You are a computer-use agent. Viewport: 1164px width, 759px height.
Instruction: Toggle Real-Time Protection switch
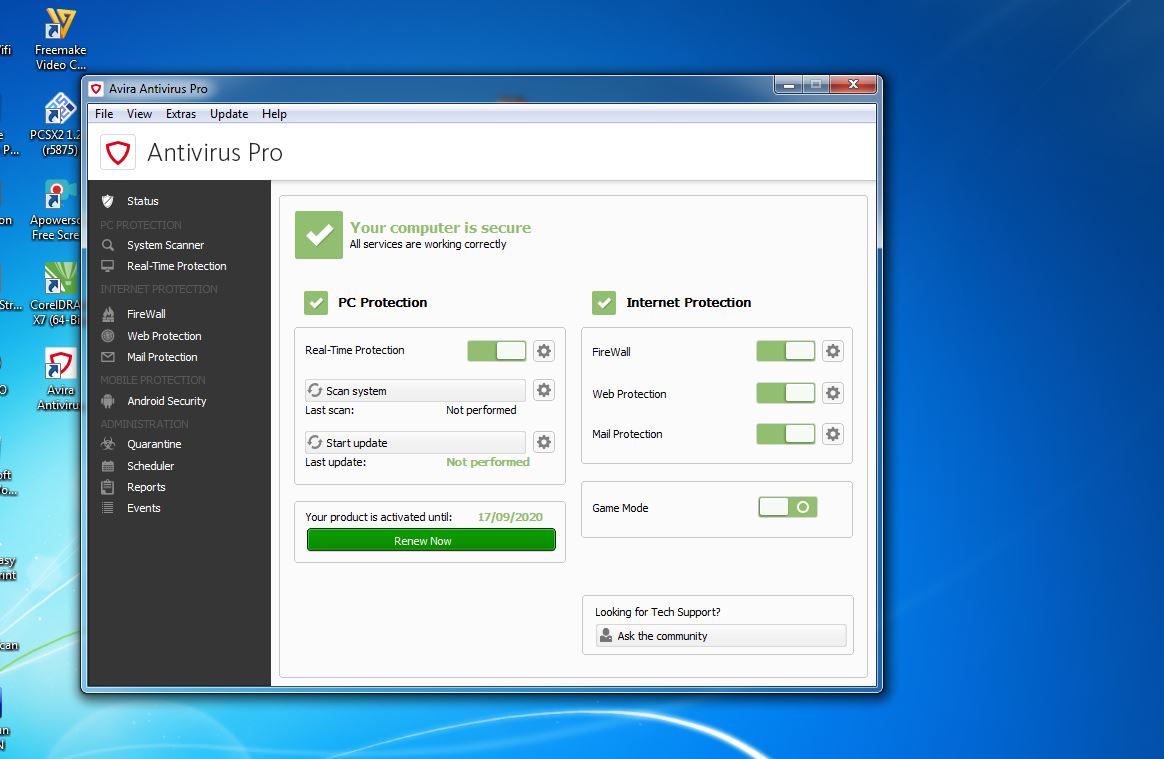click(497, 351)
